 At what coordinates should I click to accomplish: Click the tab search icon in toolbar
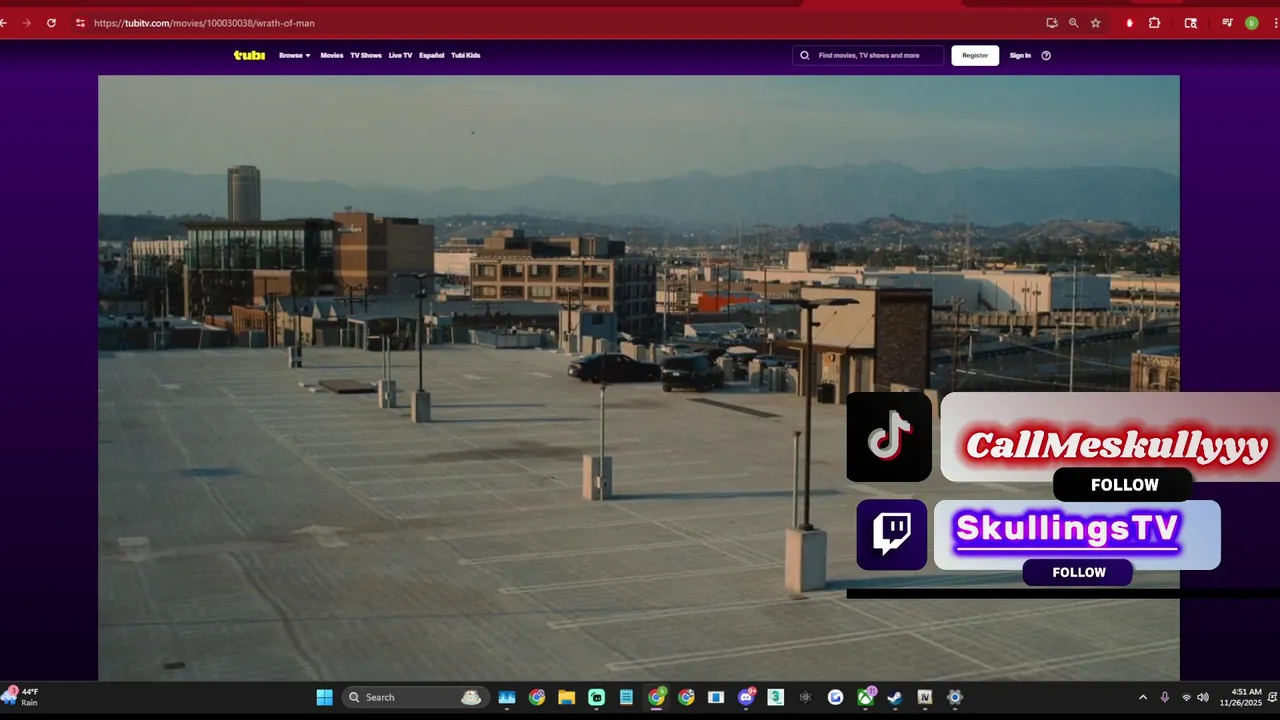pyautogui.click(x=1190, y=23)
